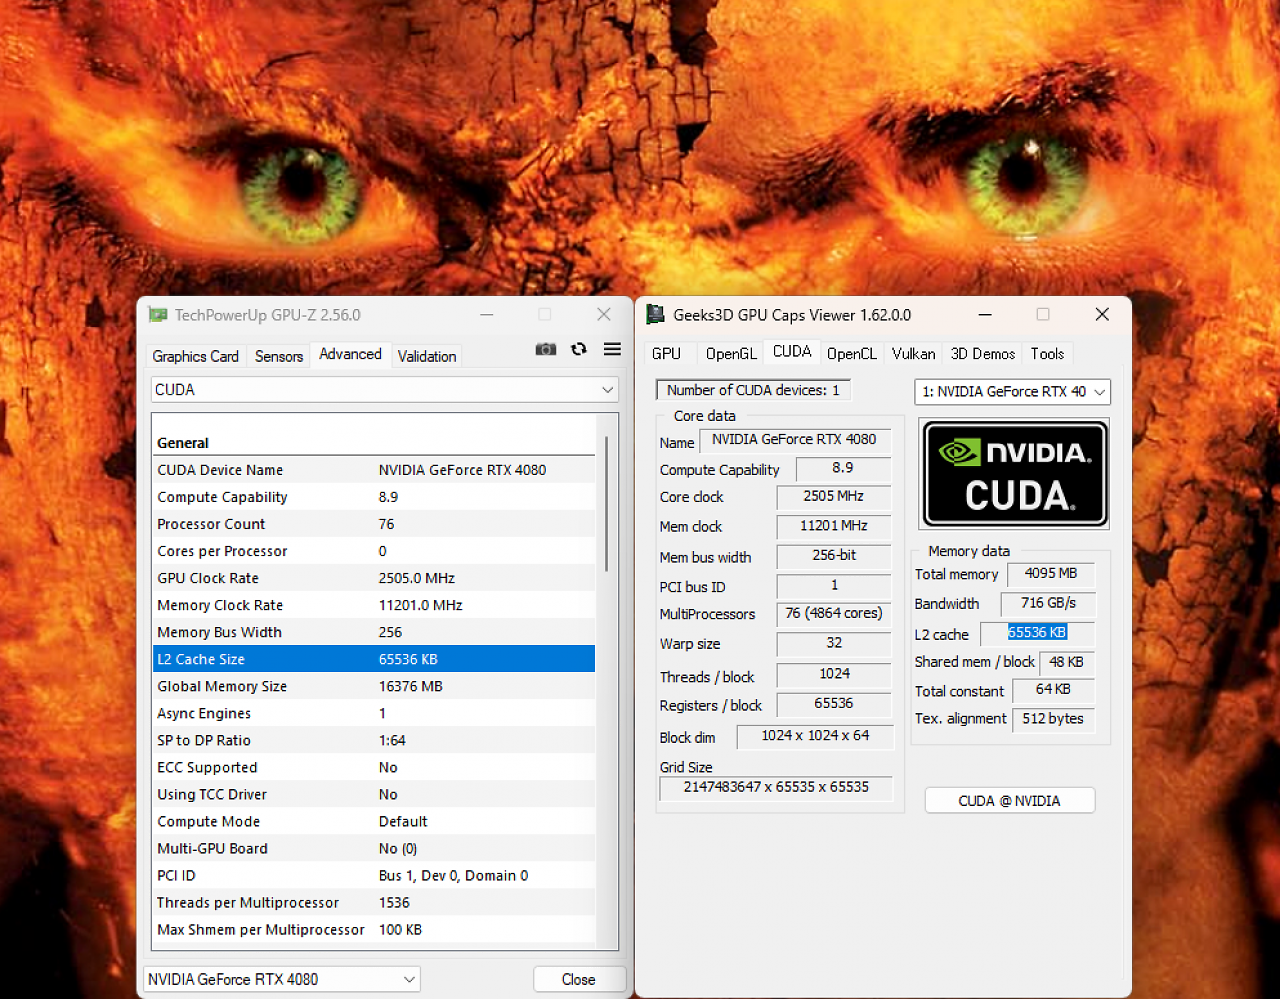Select the Using TCC Driver row
1280x999 pixels.
pyautogui.click(x=374, y=794)
